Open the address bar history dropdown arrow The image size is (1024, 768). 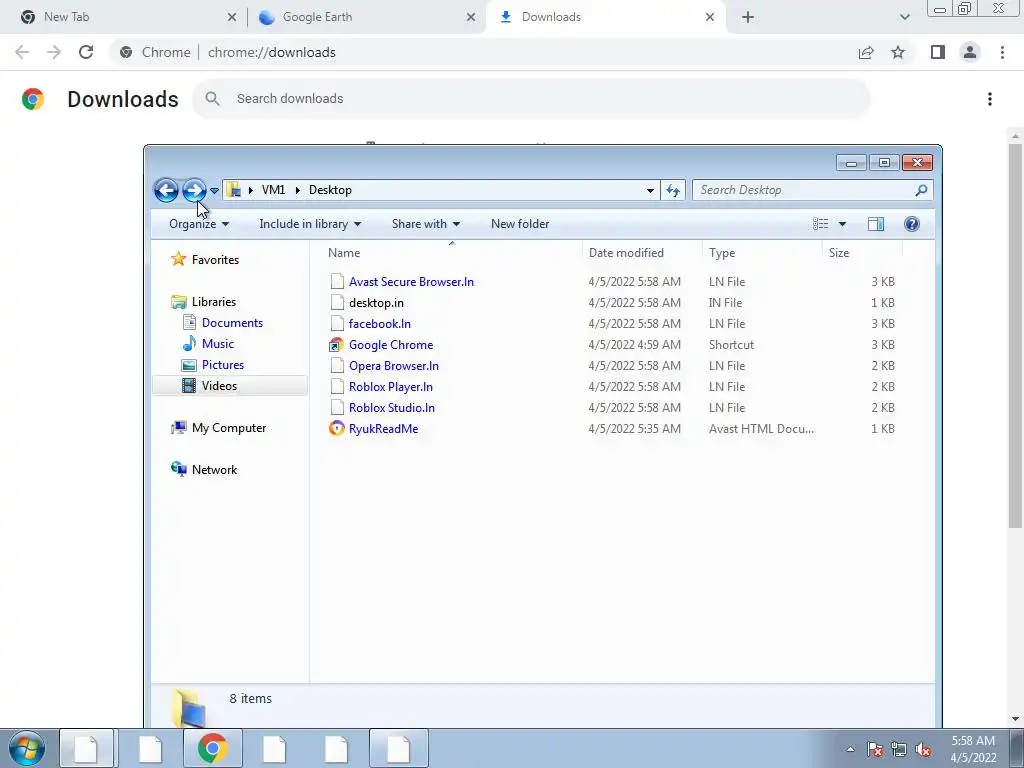pos(650,190)
